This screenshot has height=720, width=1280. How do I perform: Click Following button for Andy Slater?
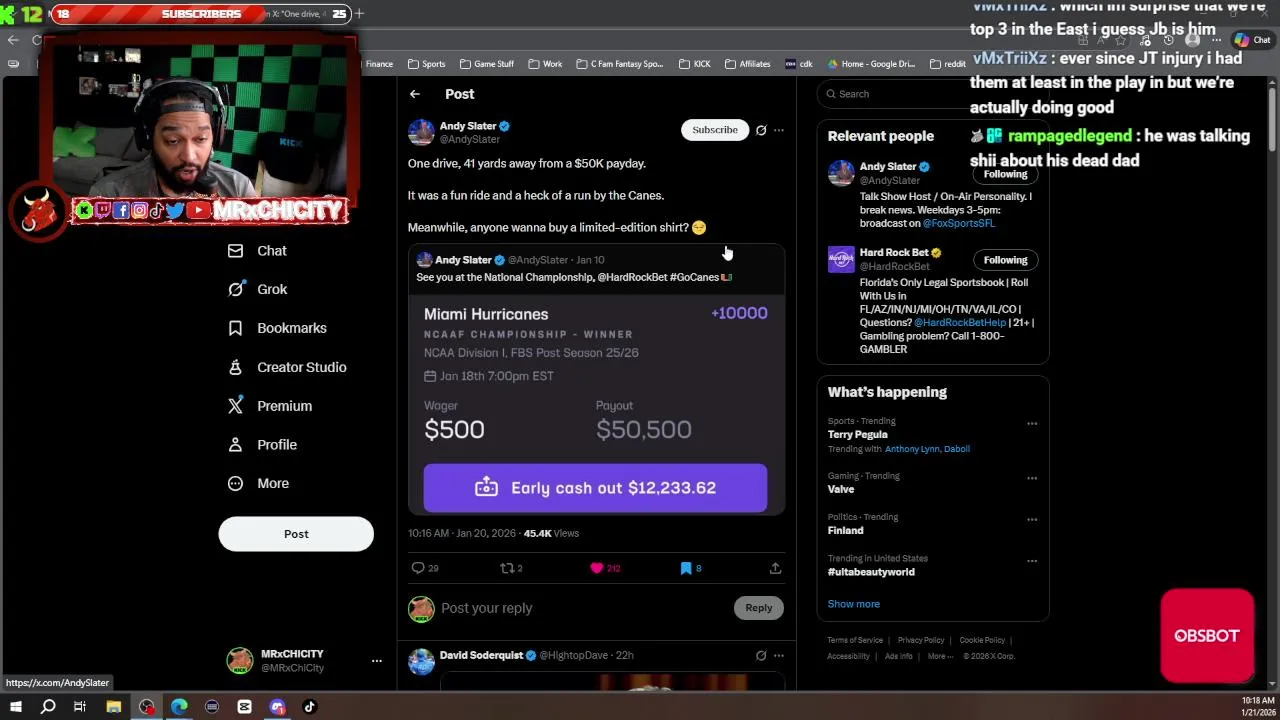pos(1005,174)
